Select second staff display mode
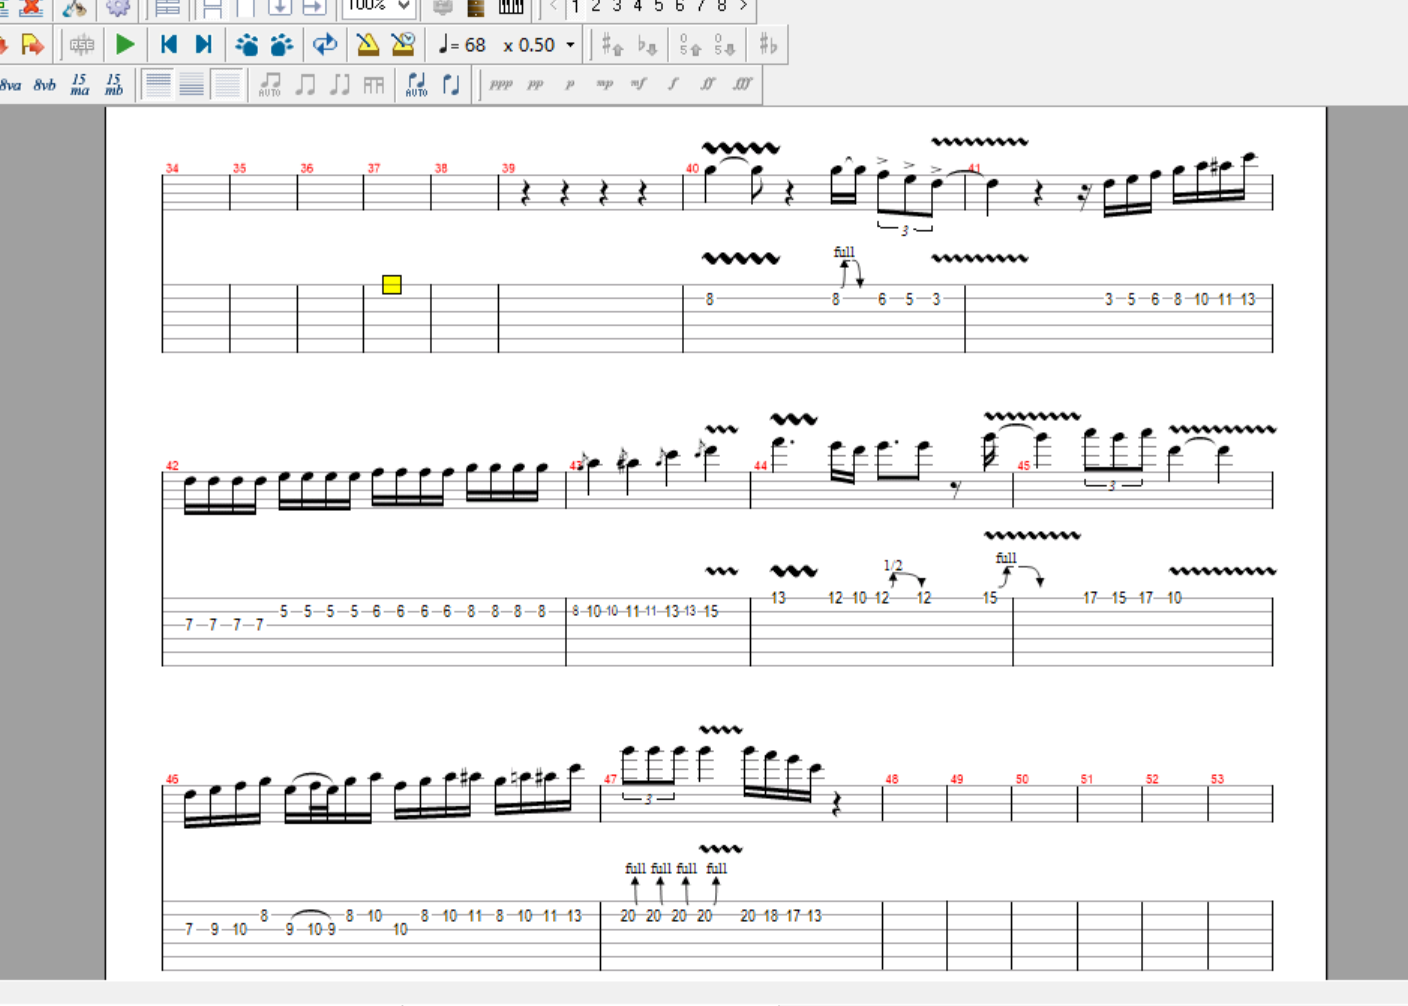This screenshot has height=1006, width=1408. coord(191,85)
